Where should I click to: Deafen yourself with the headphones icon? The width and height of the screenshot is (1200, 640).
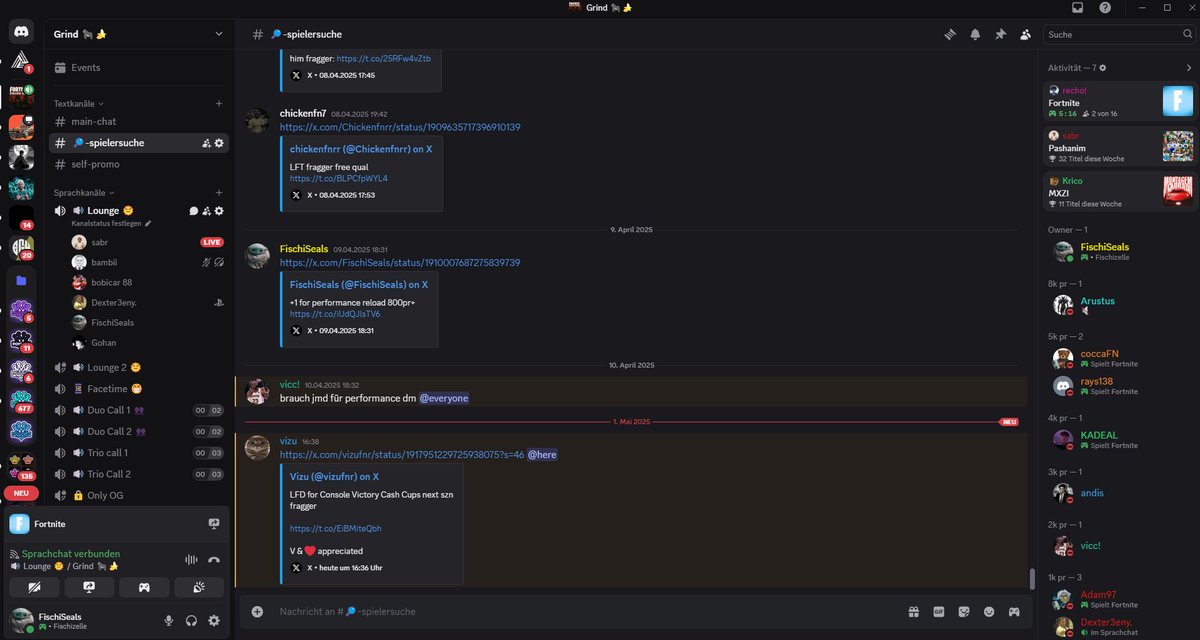pyautogui.click(x=191, y=620)
